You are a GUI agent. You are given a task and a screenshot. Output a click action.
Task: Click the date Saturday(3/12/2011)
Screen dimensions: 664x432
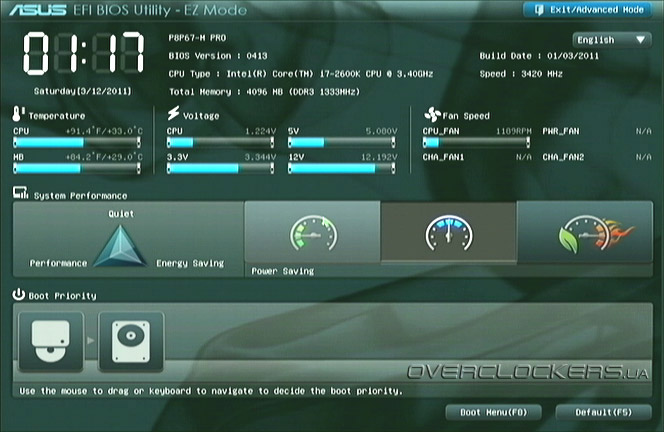83,91
